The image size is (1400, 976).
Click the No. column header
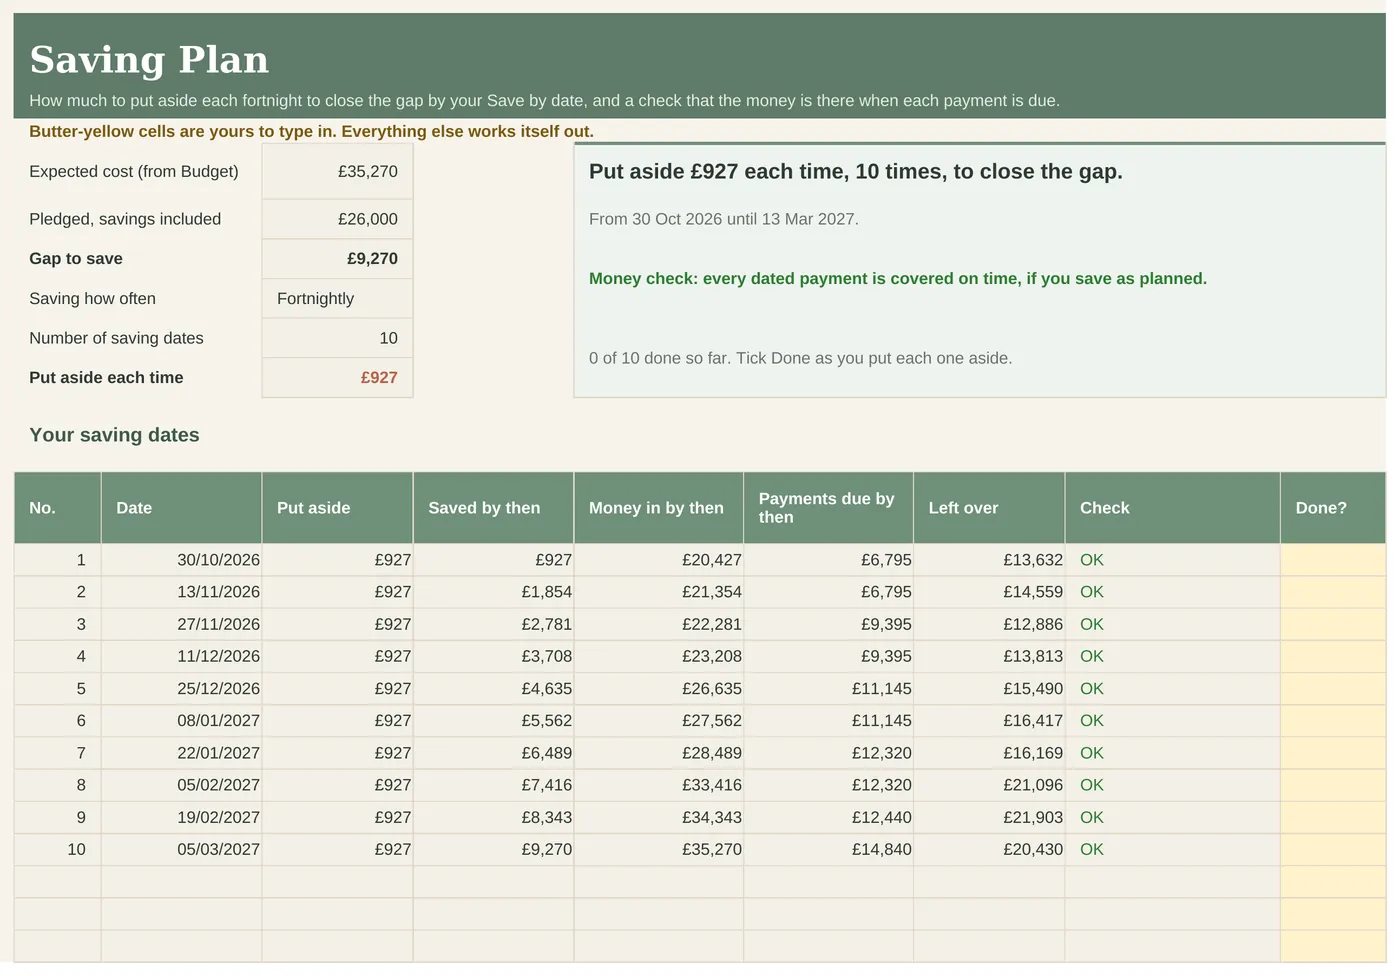point(57,508)
